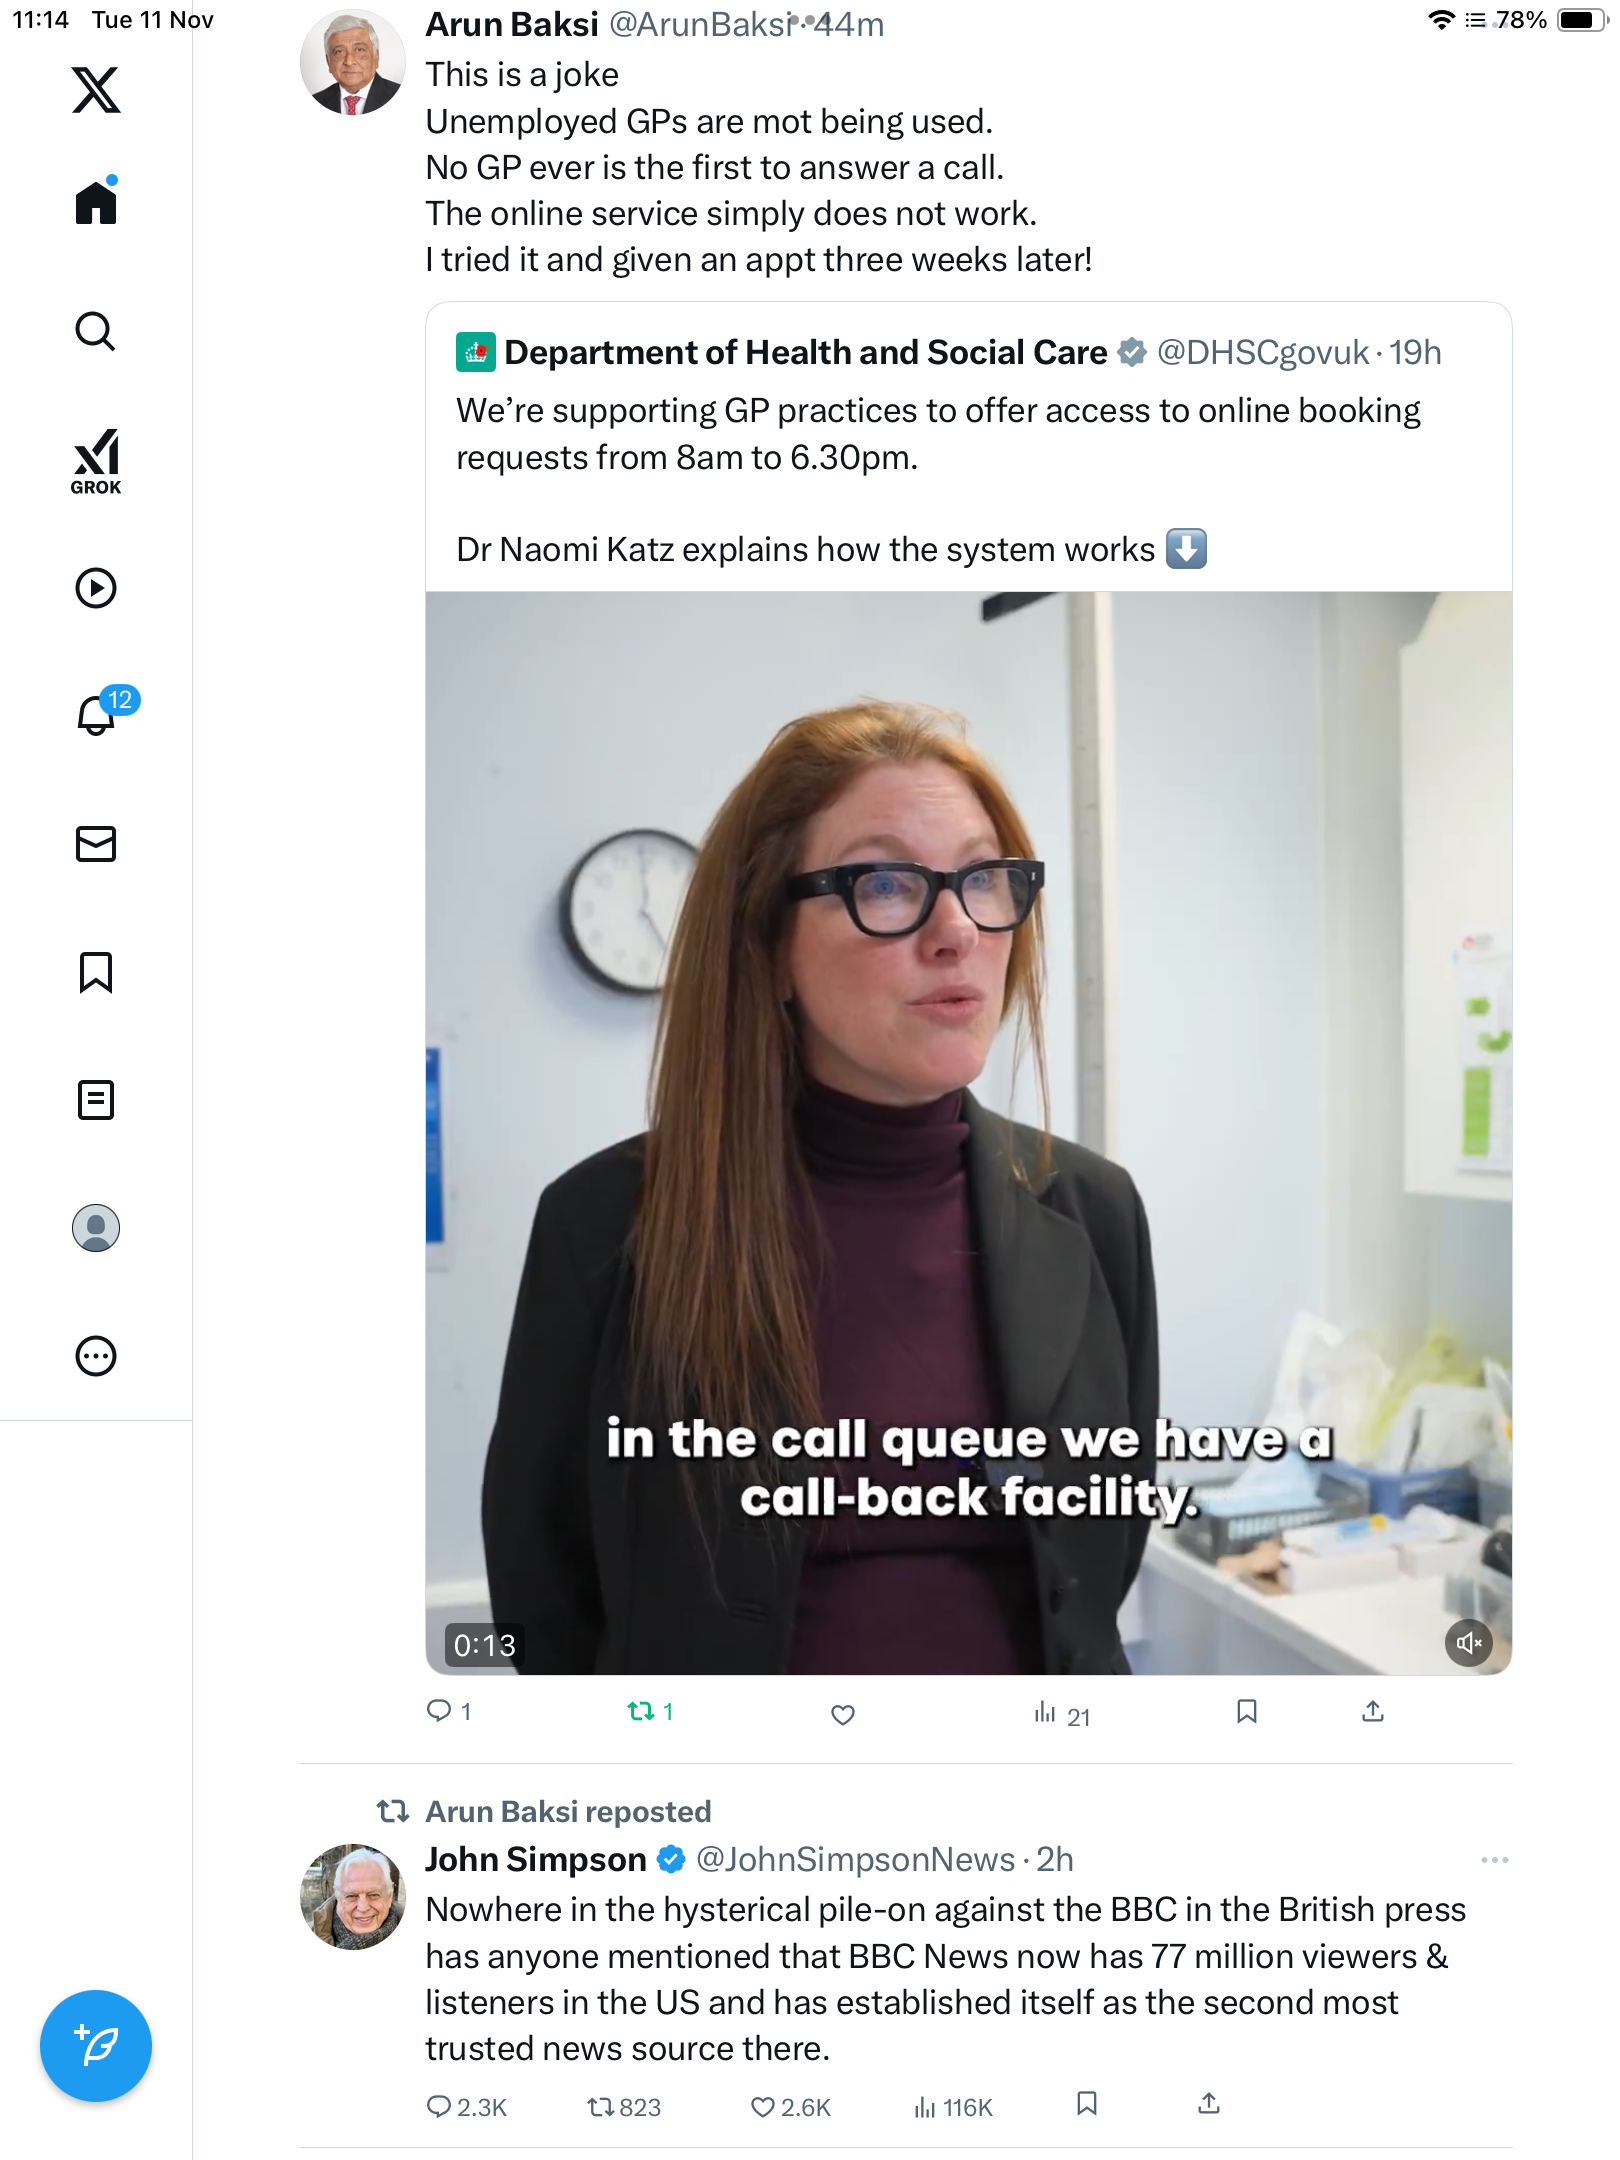Share Arun Baksi's quote post
Screen dimensions: 1620x2160
point(1373,1712)
